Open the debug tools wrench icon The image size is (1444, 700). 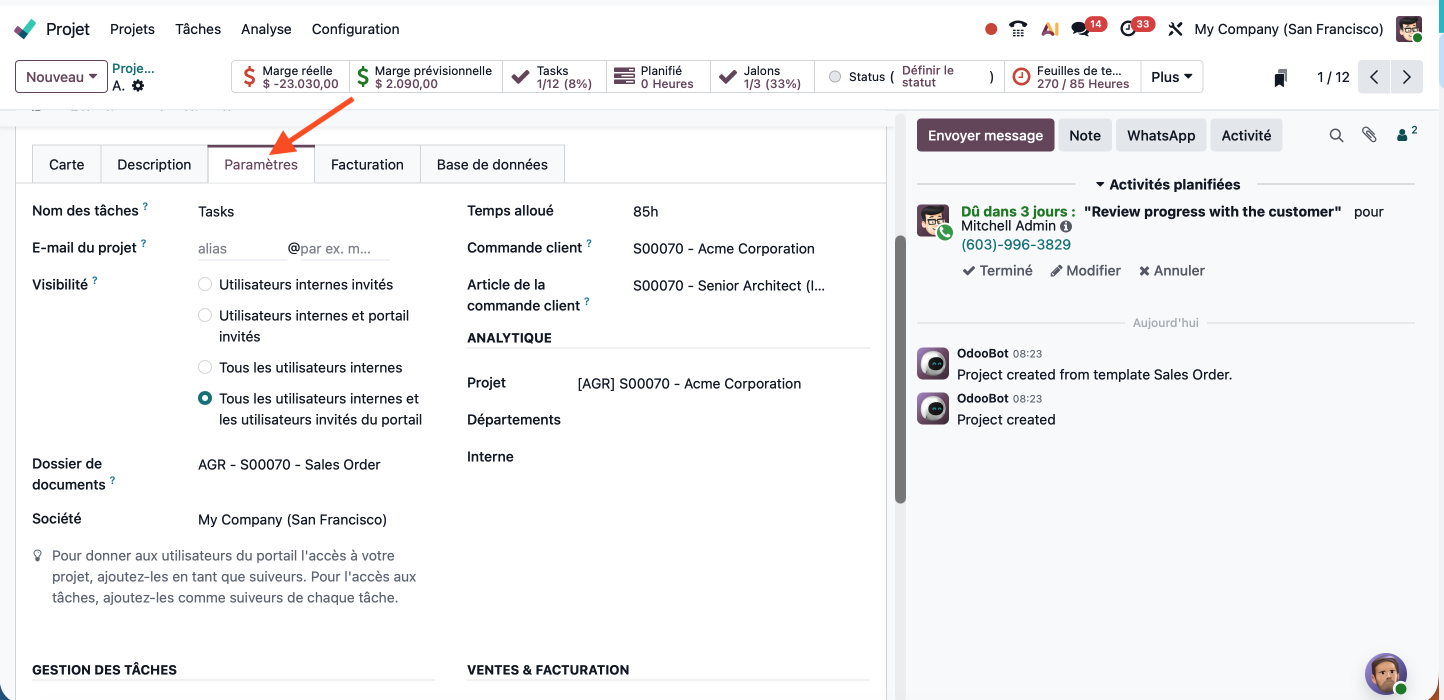pos(1175,29)
